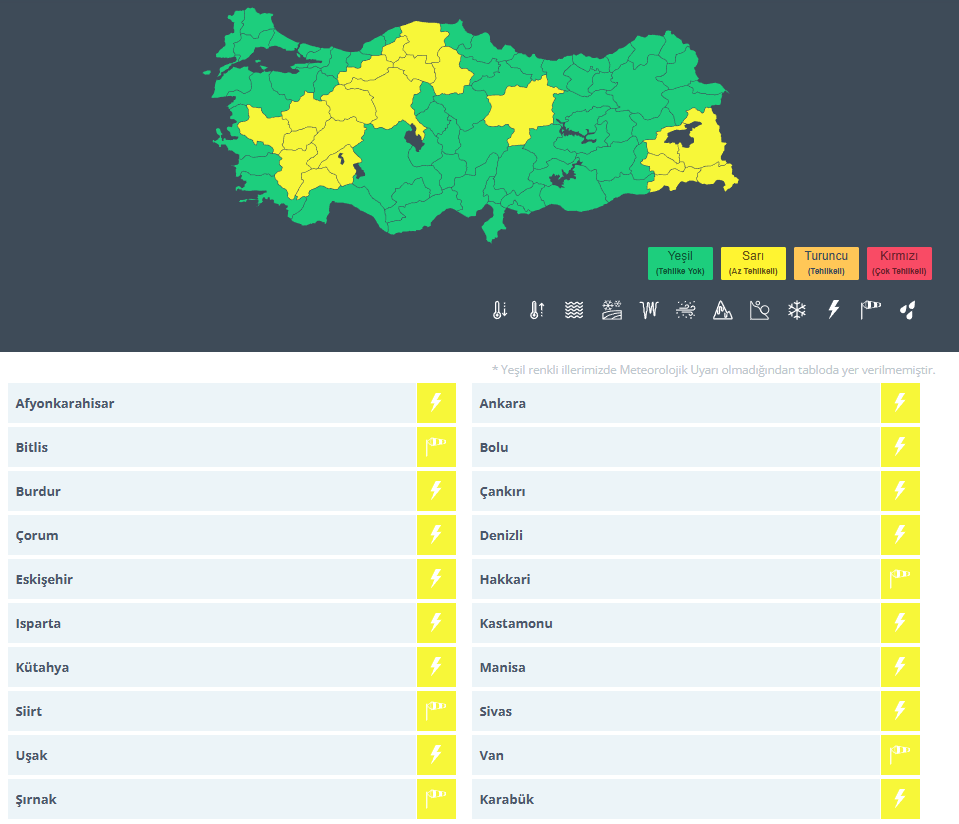Select the Sivas province name in the table

(x=496, y=711)
